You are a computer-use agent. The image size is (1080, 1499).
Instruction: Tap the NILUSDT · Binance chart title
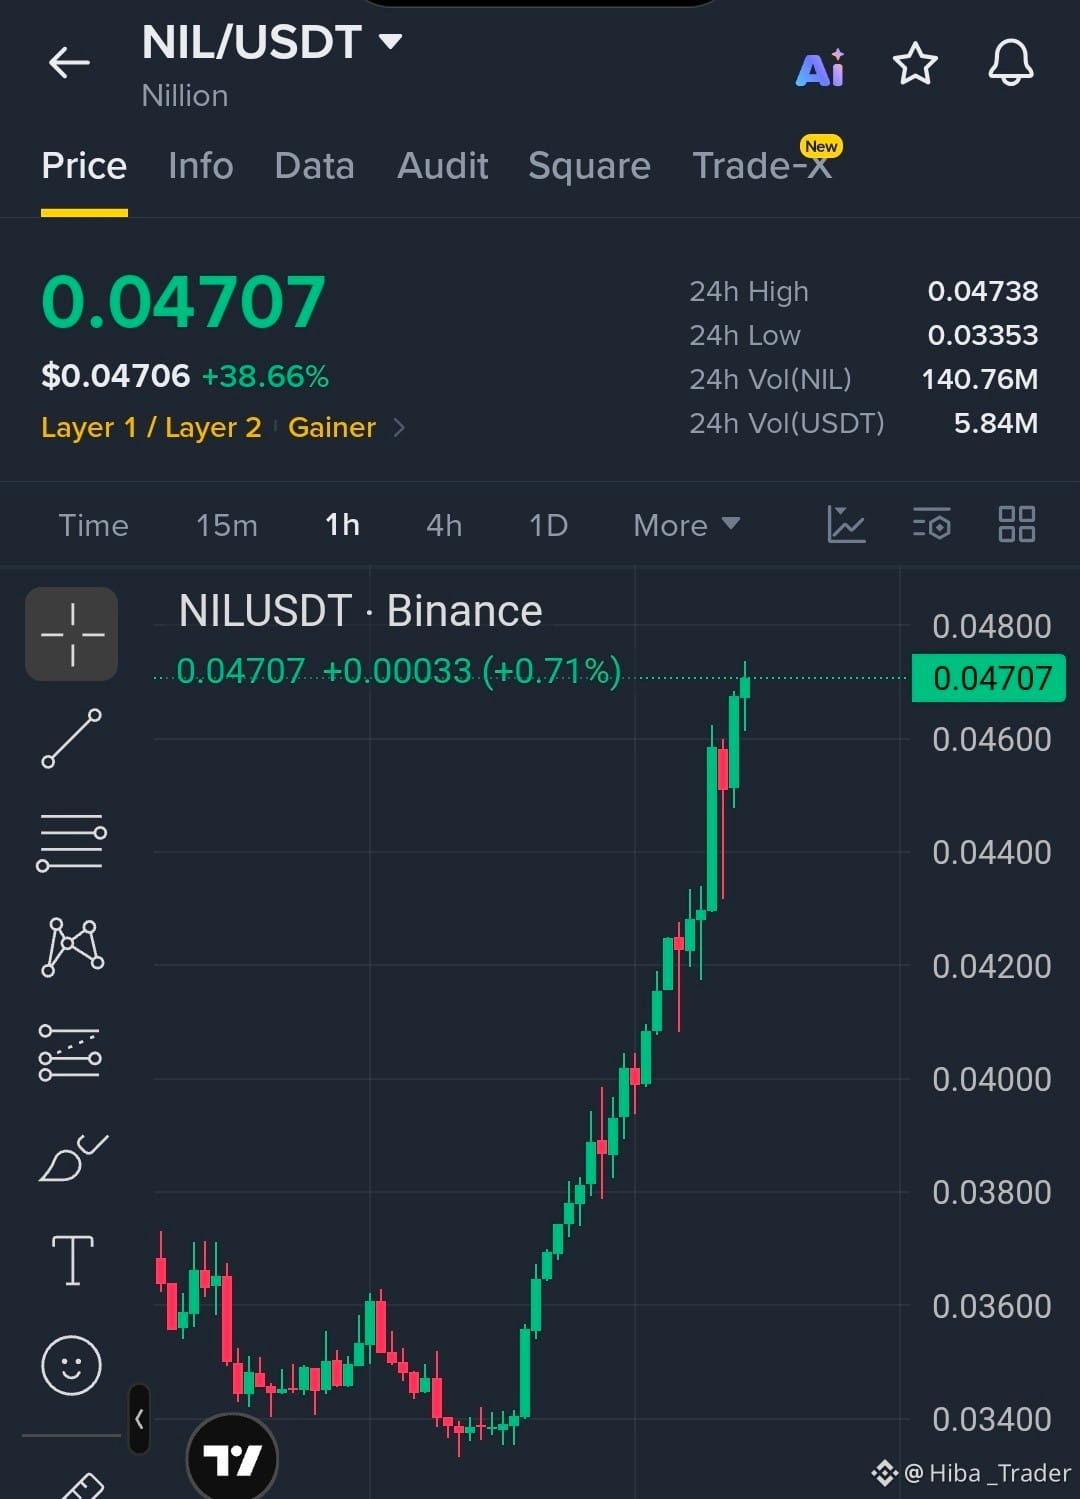360,611
